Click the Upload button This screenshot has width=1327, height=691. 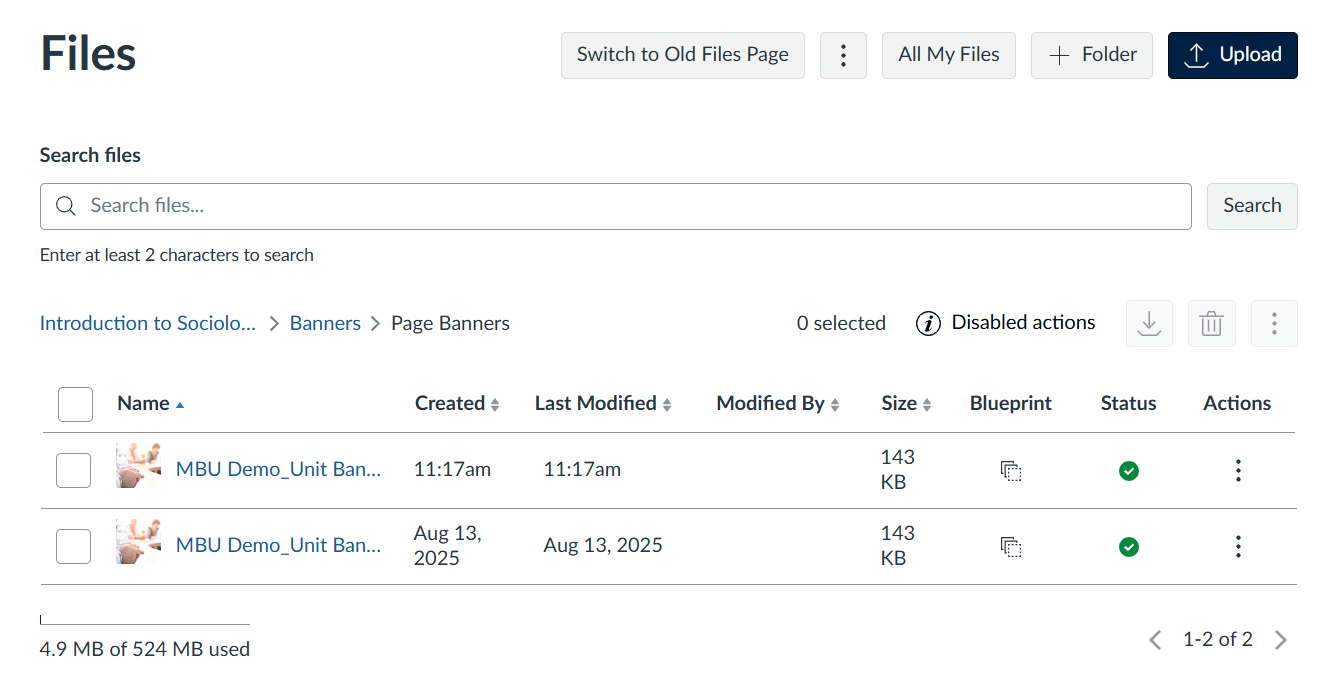(x=1232, y=55)
